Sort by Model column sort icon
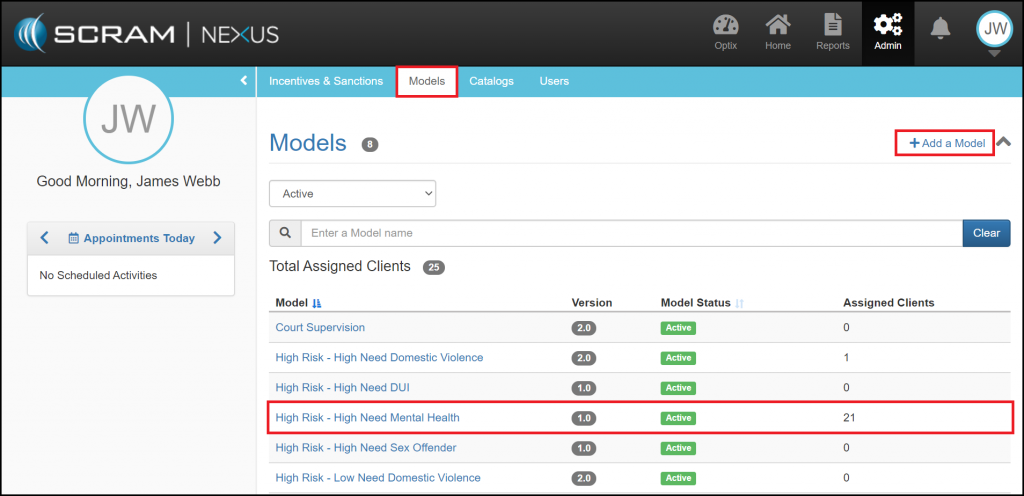The width and height of the screenshot is (1024, 496). click(x=318, y=303)
